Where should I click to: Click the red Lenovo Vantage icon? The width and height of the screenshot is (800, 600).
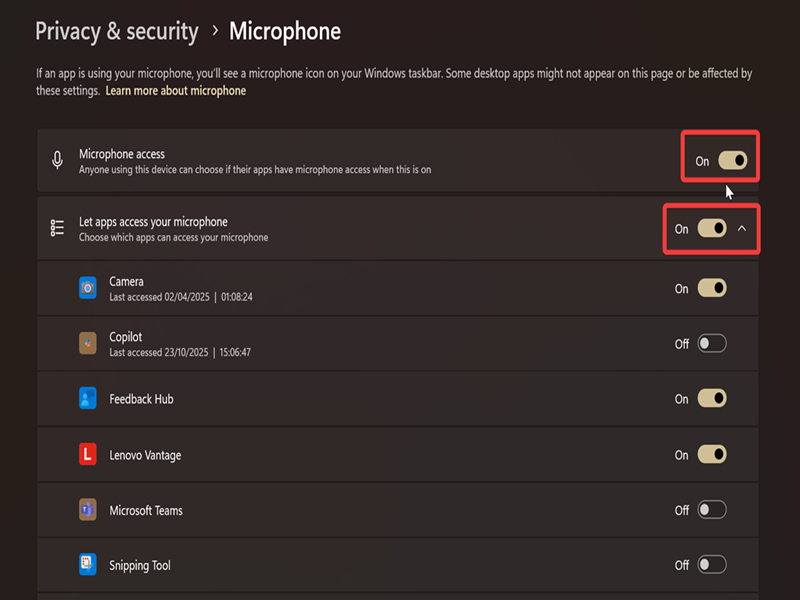pos(88,454)
